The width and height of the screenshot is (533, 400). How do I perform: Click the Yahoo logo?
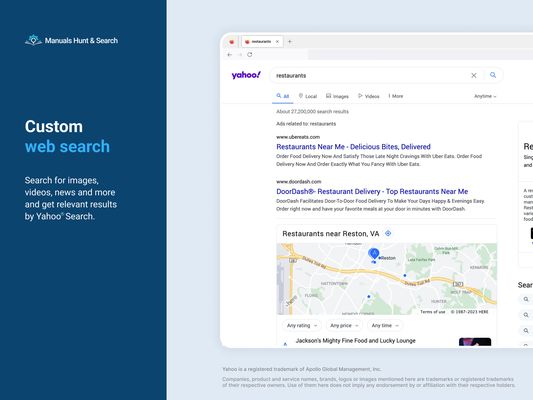point(246,75)
